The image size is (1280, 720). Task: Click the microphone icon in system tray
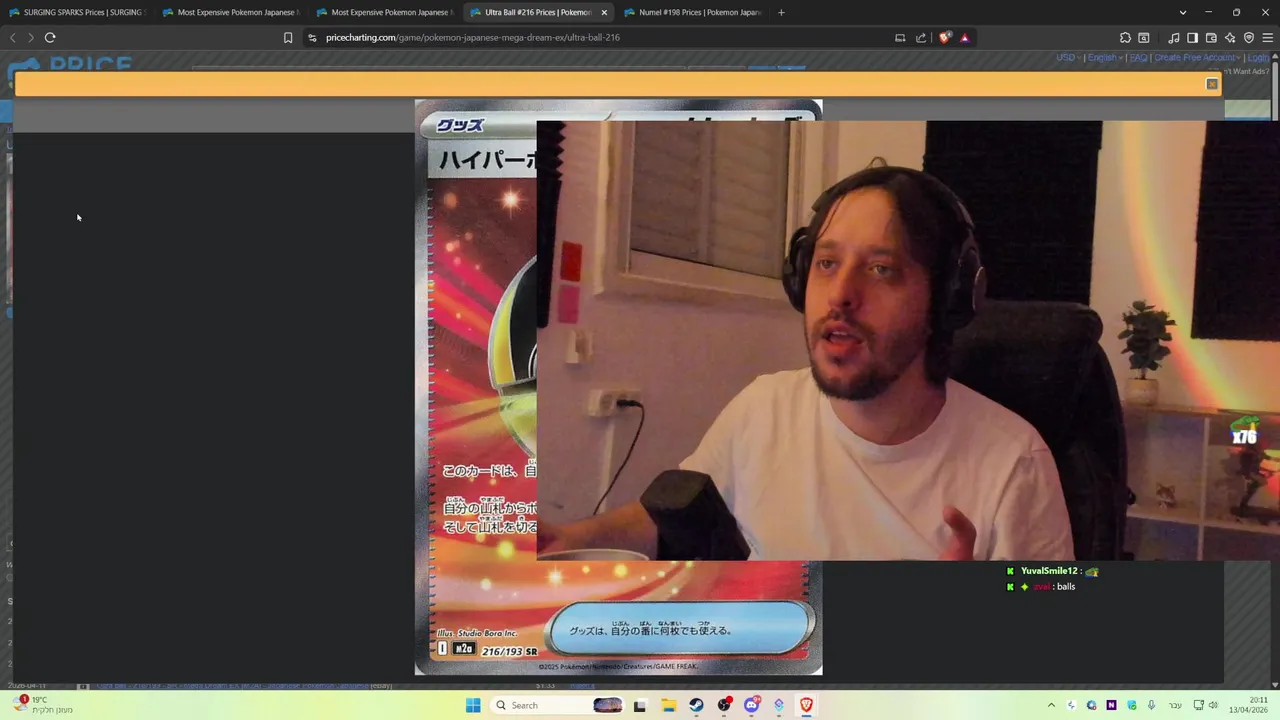[x=1152, y=705]
